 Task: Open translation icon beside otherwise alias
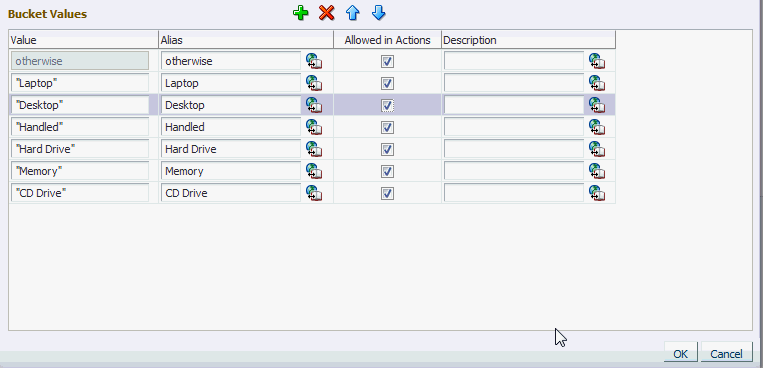click(314, 61)
